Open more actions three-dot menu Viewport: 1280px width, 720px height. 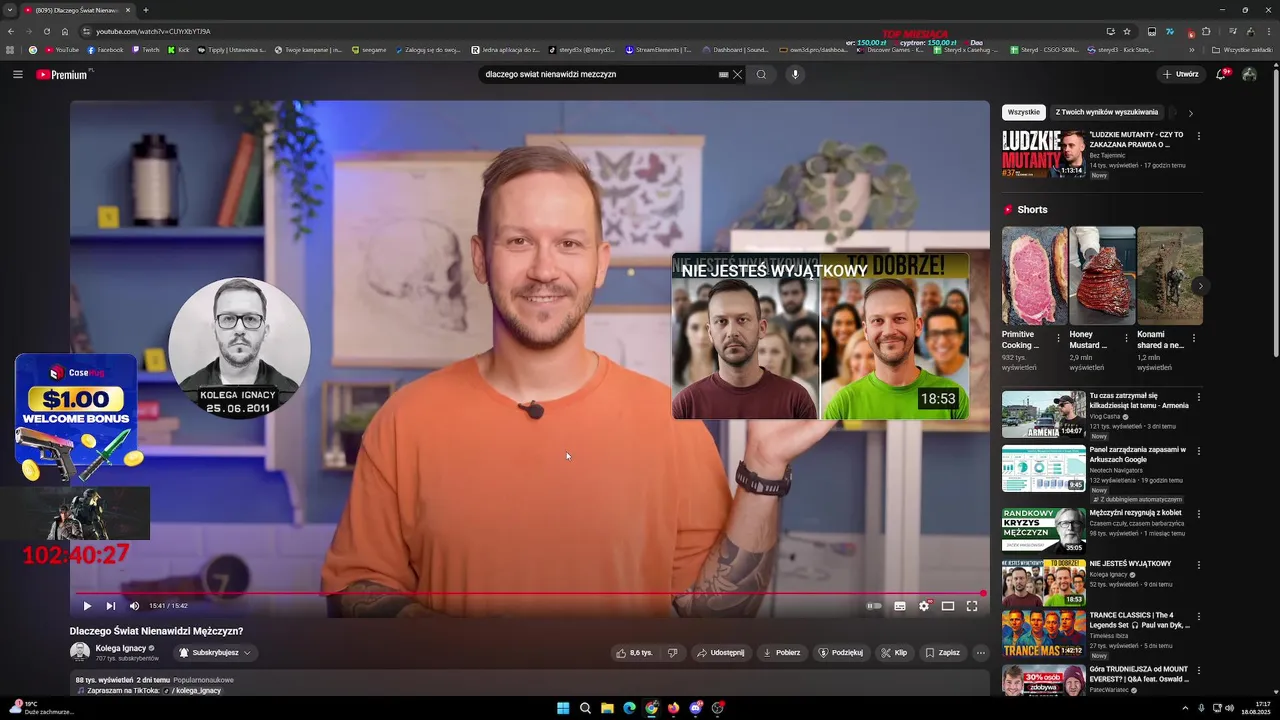(x=981, y=652)
